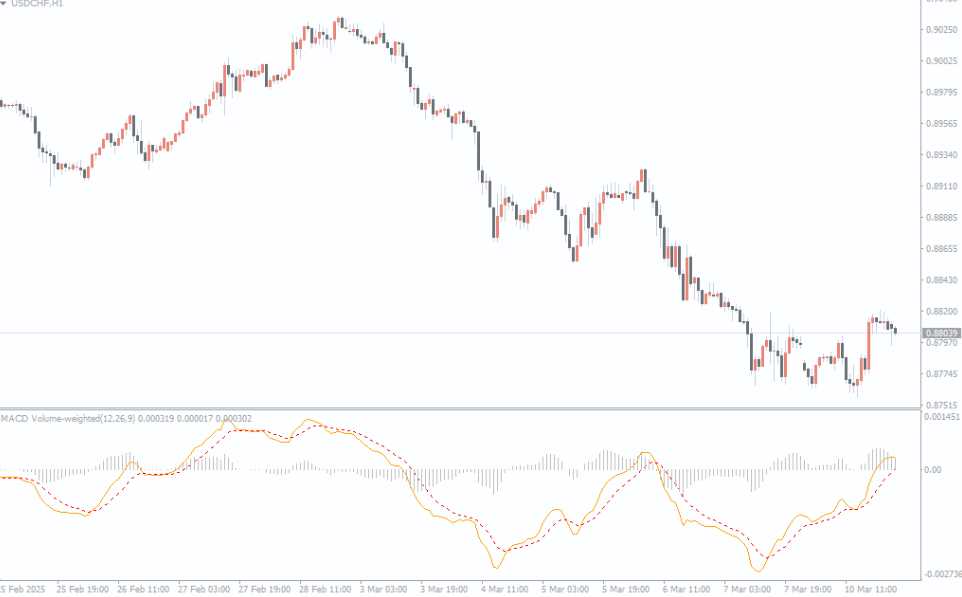Click the 0.89110 price axis label
962x597 pixels.
pos(942,186)
